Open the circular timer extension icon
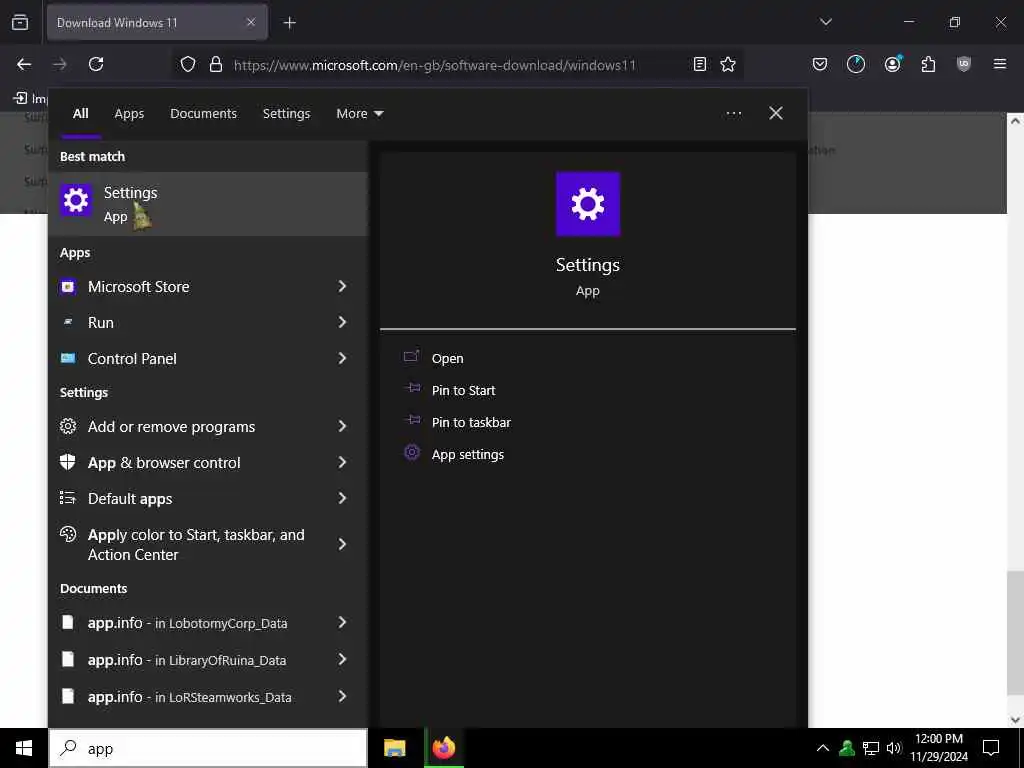The image size is (1024, 768). point(856,64)
